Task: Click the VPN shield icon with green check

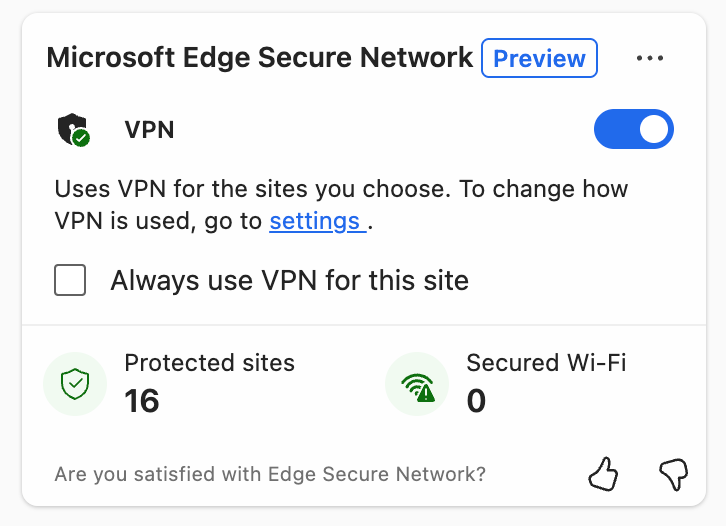Action: pos(73,130)
